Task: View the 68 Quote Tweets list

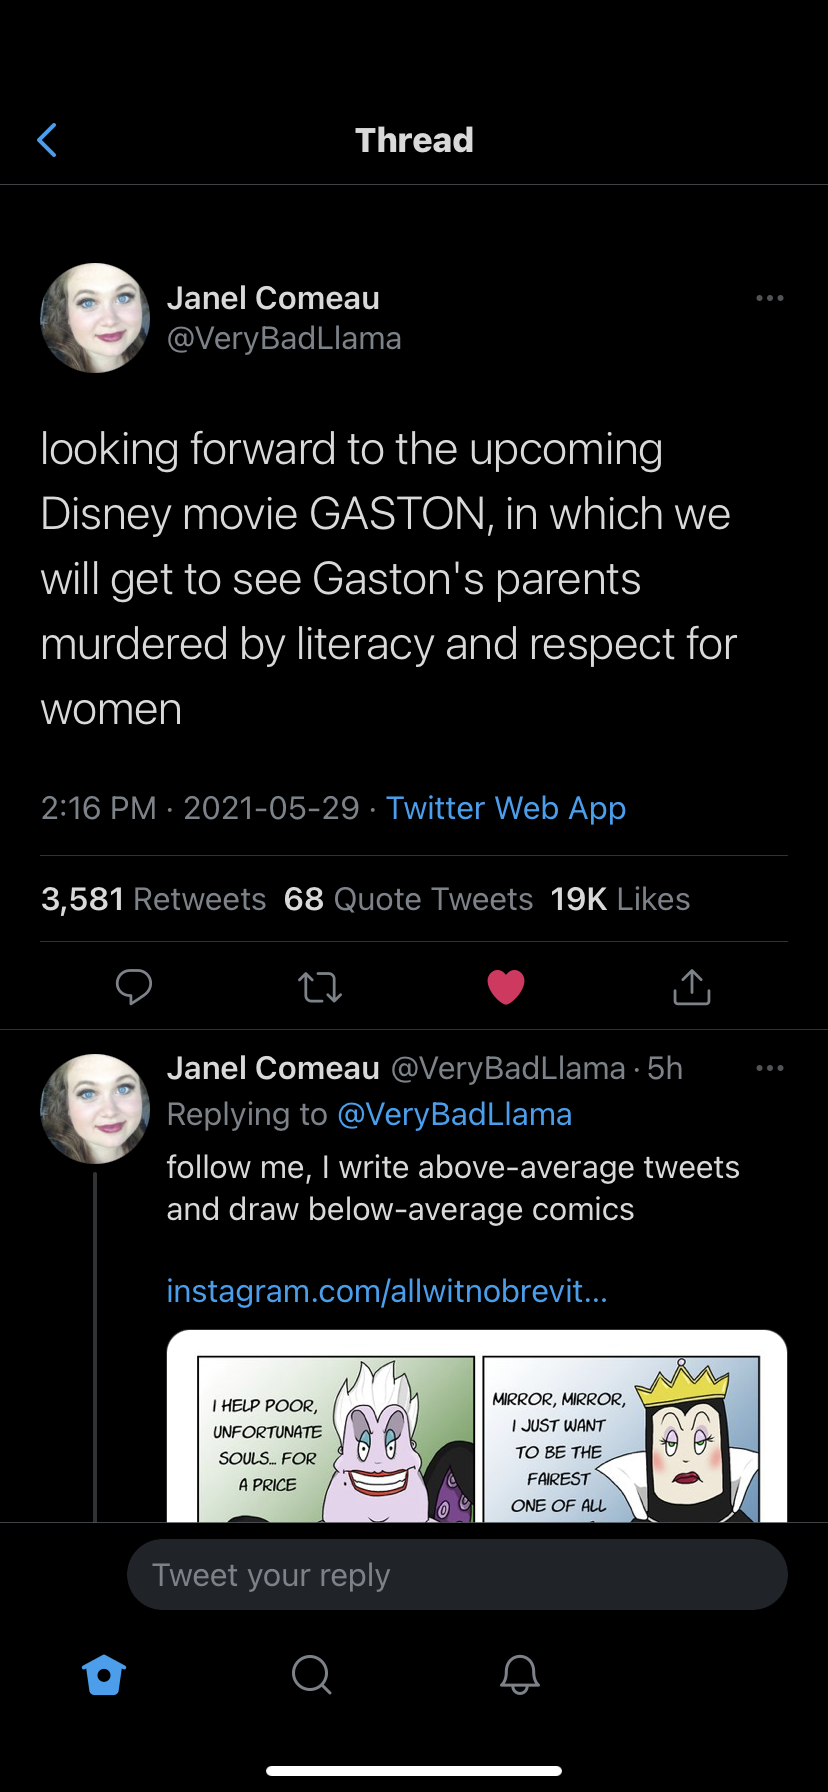Action: click(x=408, y=899)
